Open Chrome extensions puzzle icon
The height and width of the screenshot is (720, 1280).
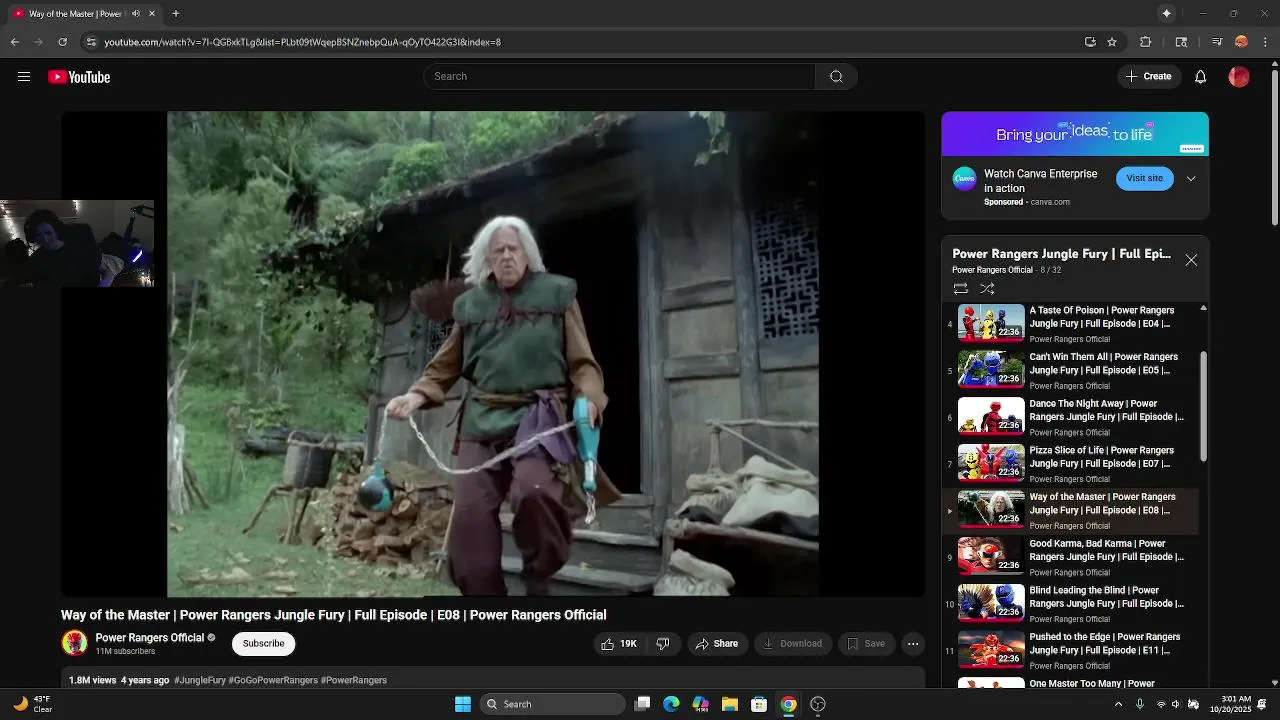tap(1146, 42)
